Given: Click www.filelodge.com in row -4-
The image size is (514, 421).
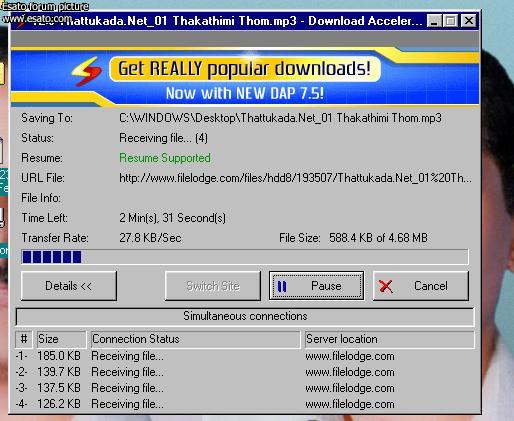Looking at the screenshot, I should click(x=350, y=404).
